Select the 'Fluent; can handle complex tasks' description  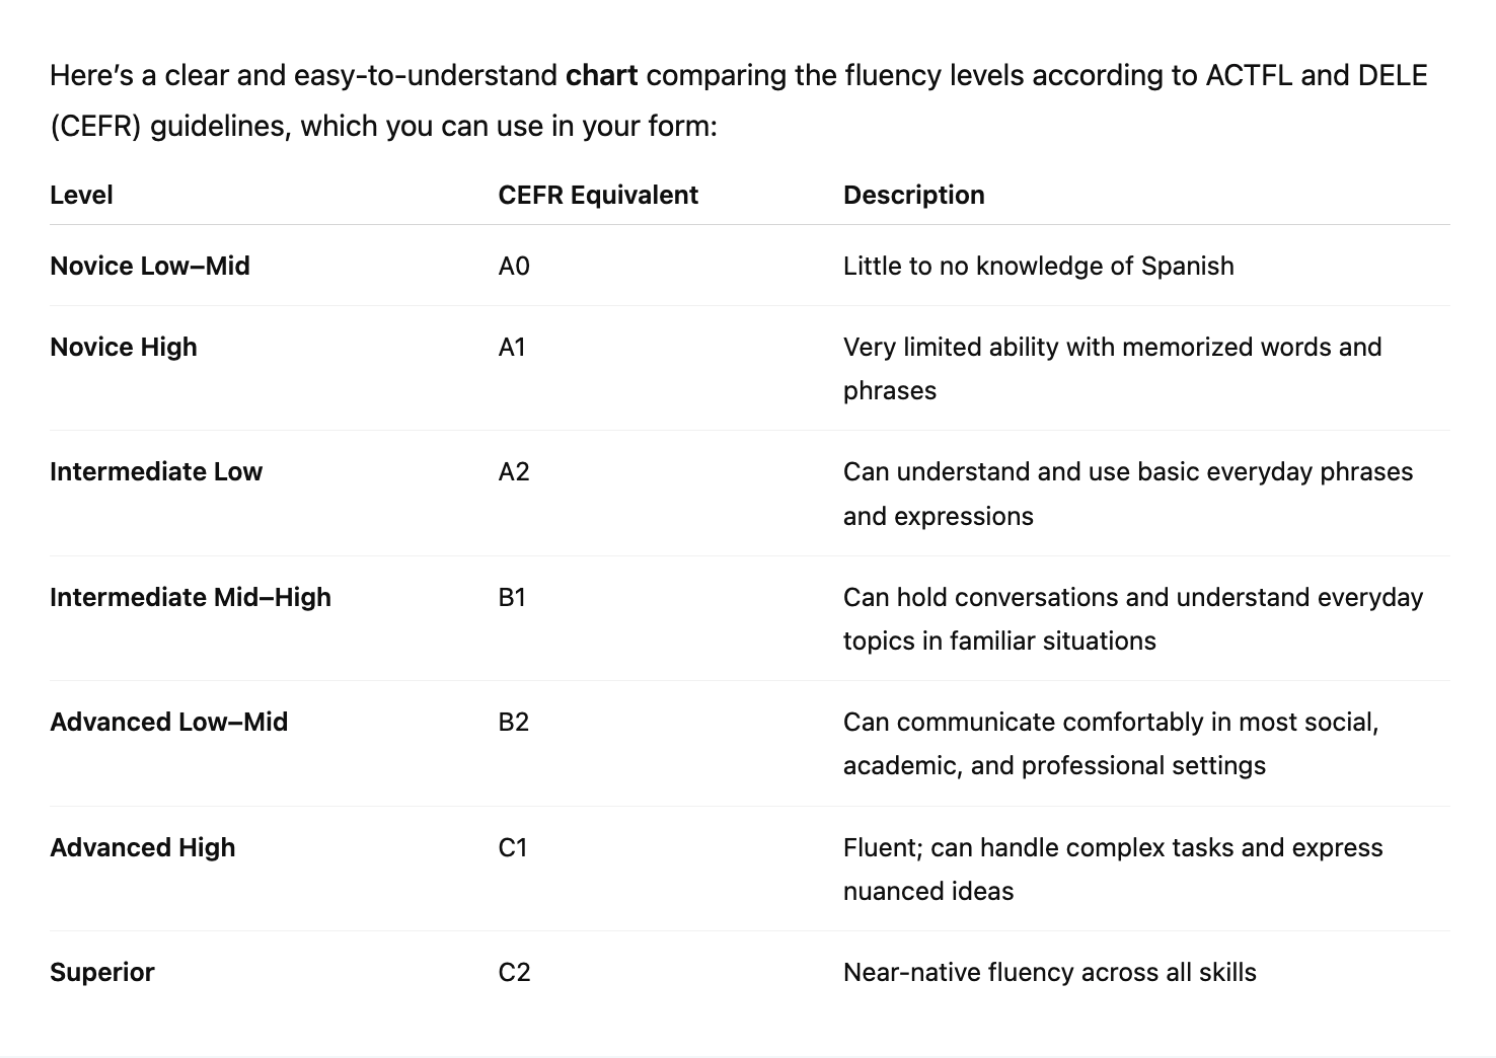1113,869
